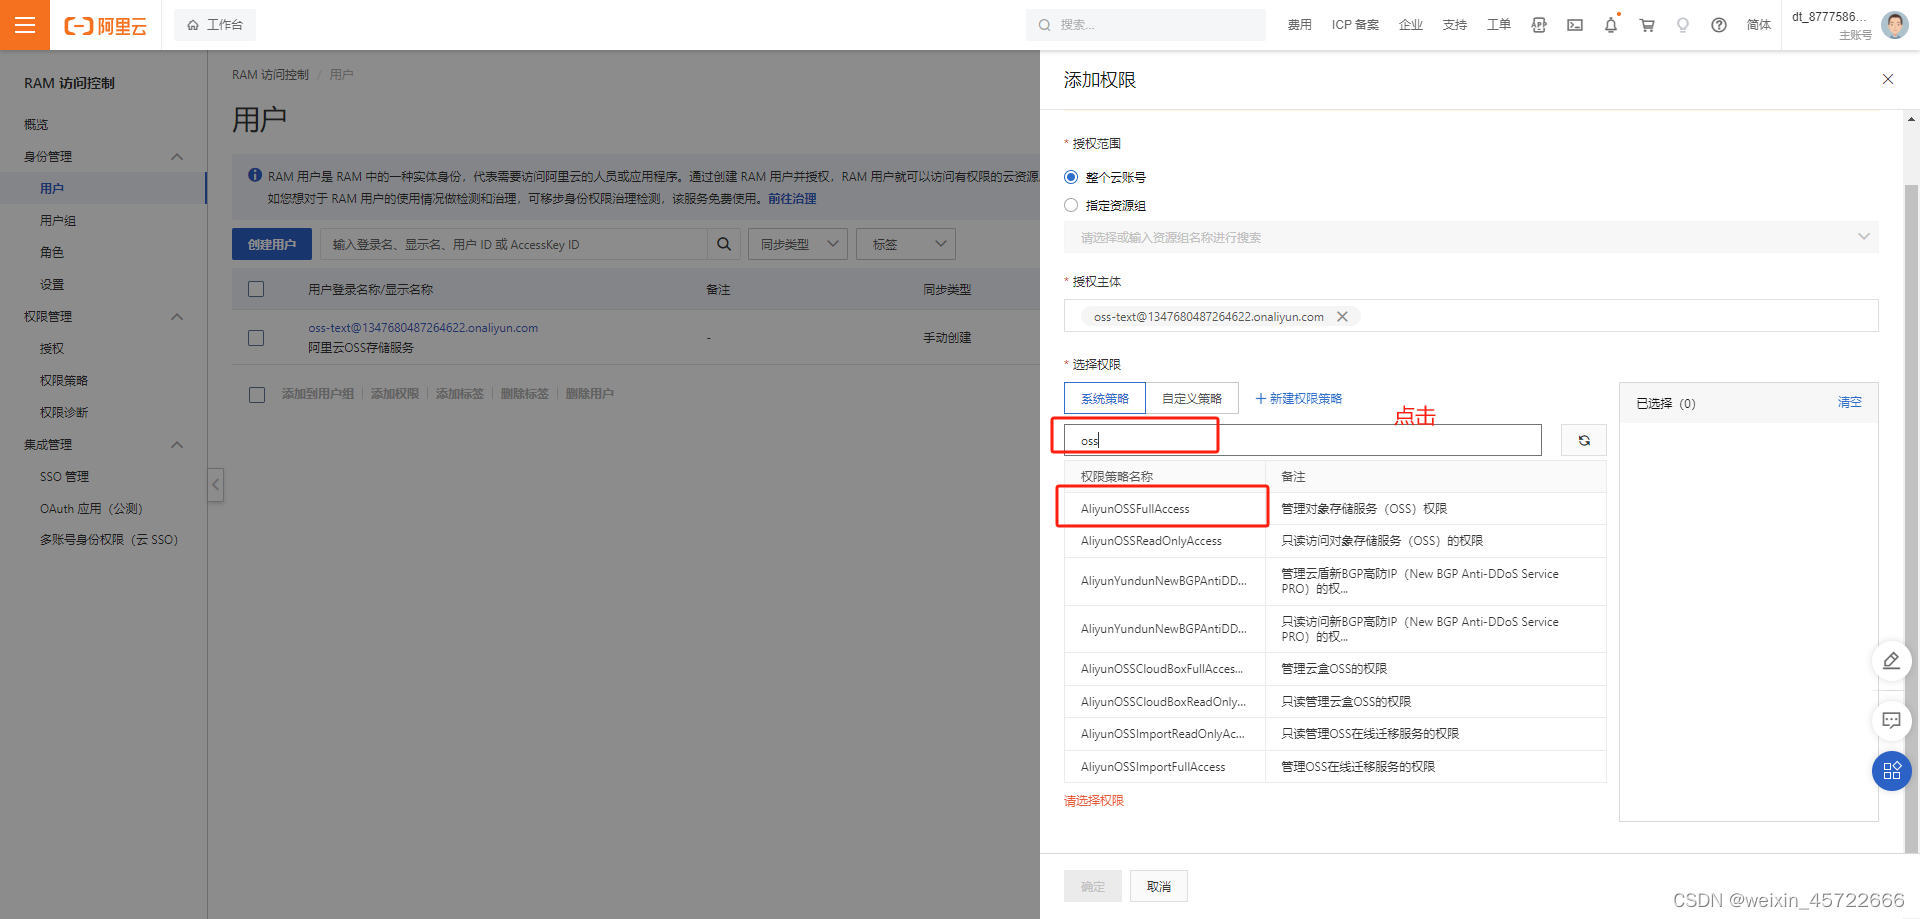Open the hamburger navigation menu

25,25
